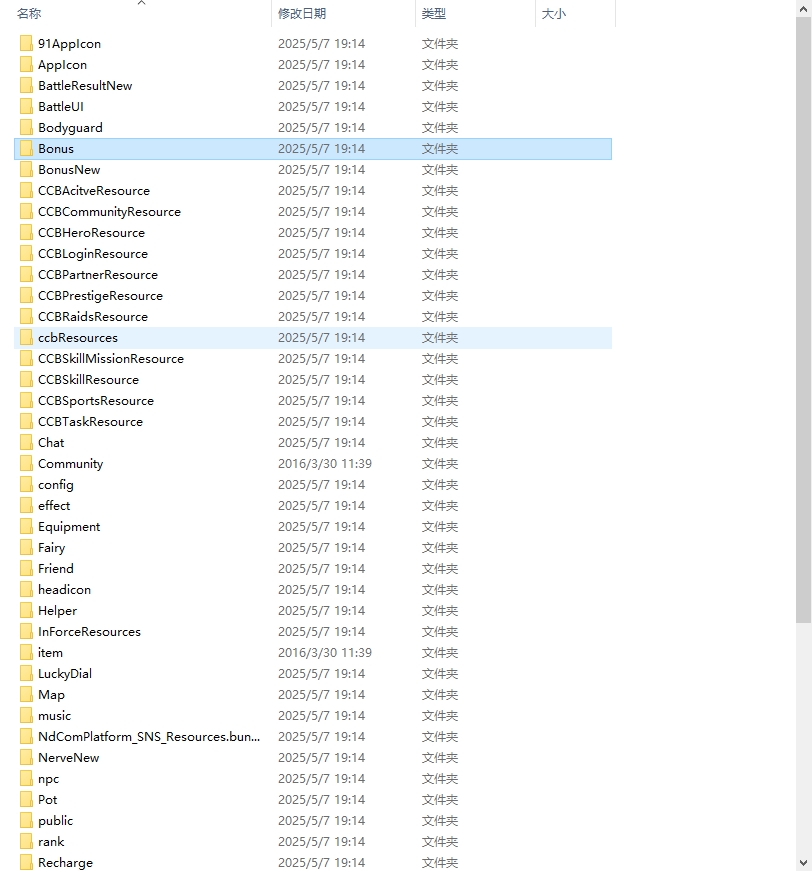Screen dimensions: 812x871
Task: Click the CCBRaidsResource folder icon
Action: [26, 317]
